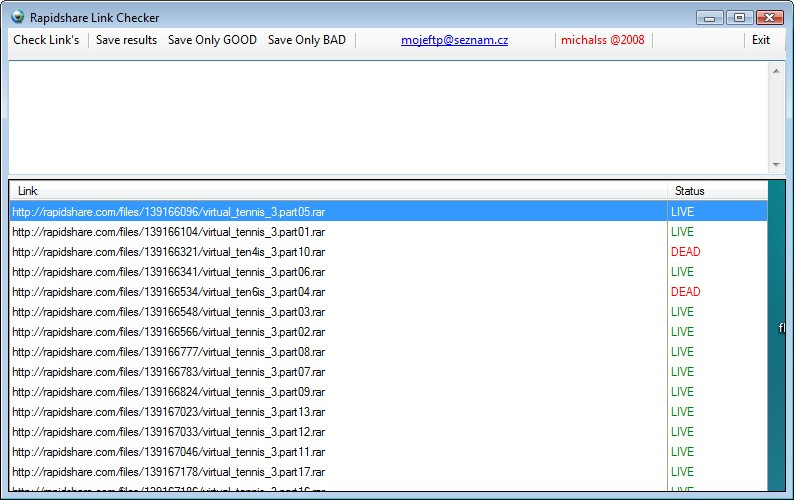Click inside the empty links text area
Image resolution: width=794 pixels, height=500 pixels.
pos(389,118)
